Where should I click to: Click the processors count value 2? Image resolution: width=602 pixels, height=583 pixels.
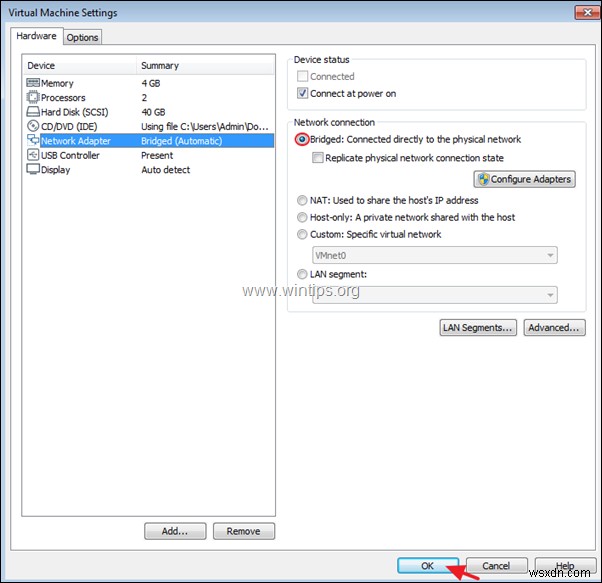(144, 97)
